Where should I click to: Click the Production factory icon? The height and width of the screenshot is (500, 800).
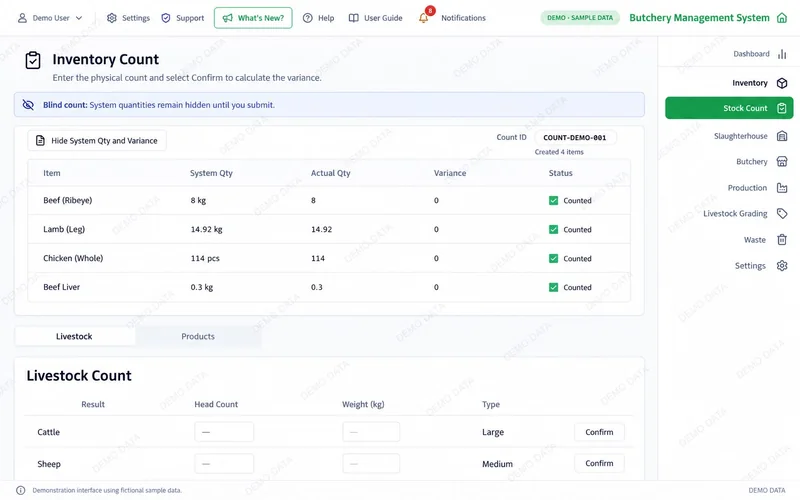[782, 188]
